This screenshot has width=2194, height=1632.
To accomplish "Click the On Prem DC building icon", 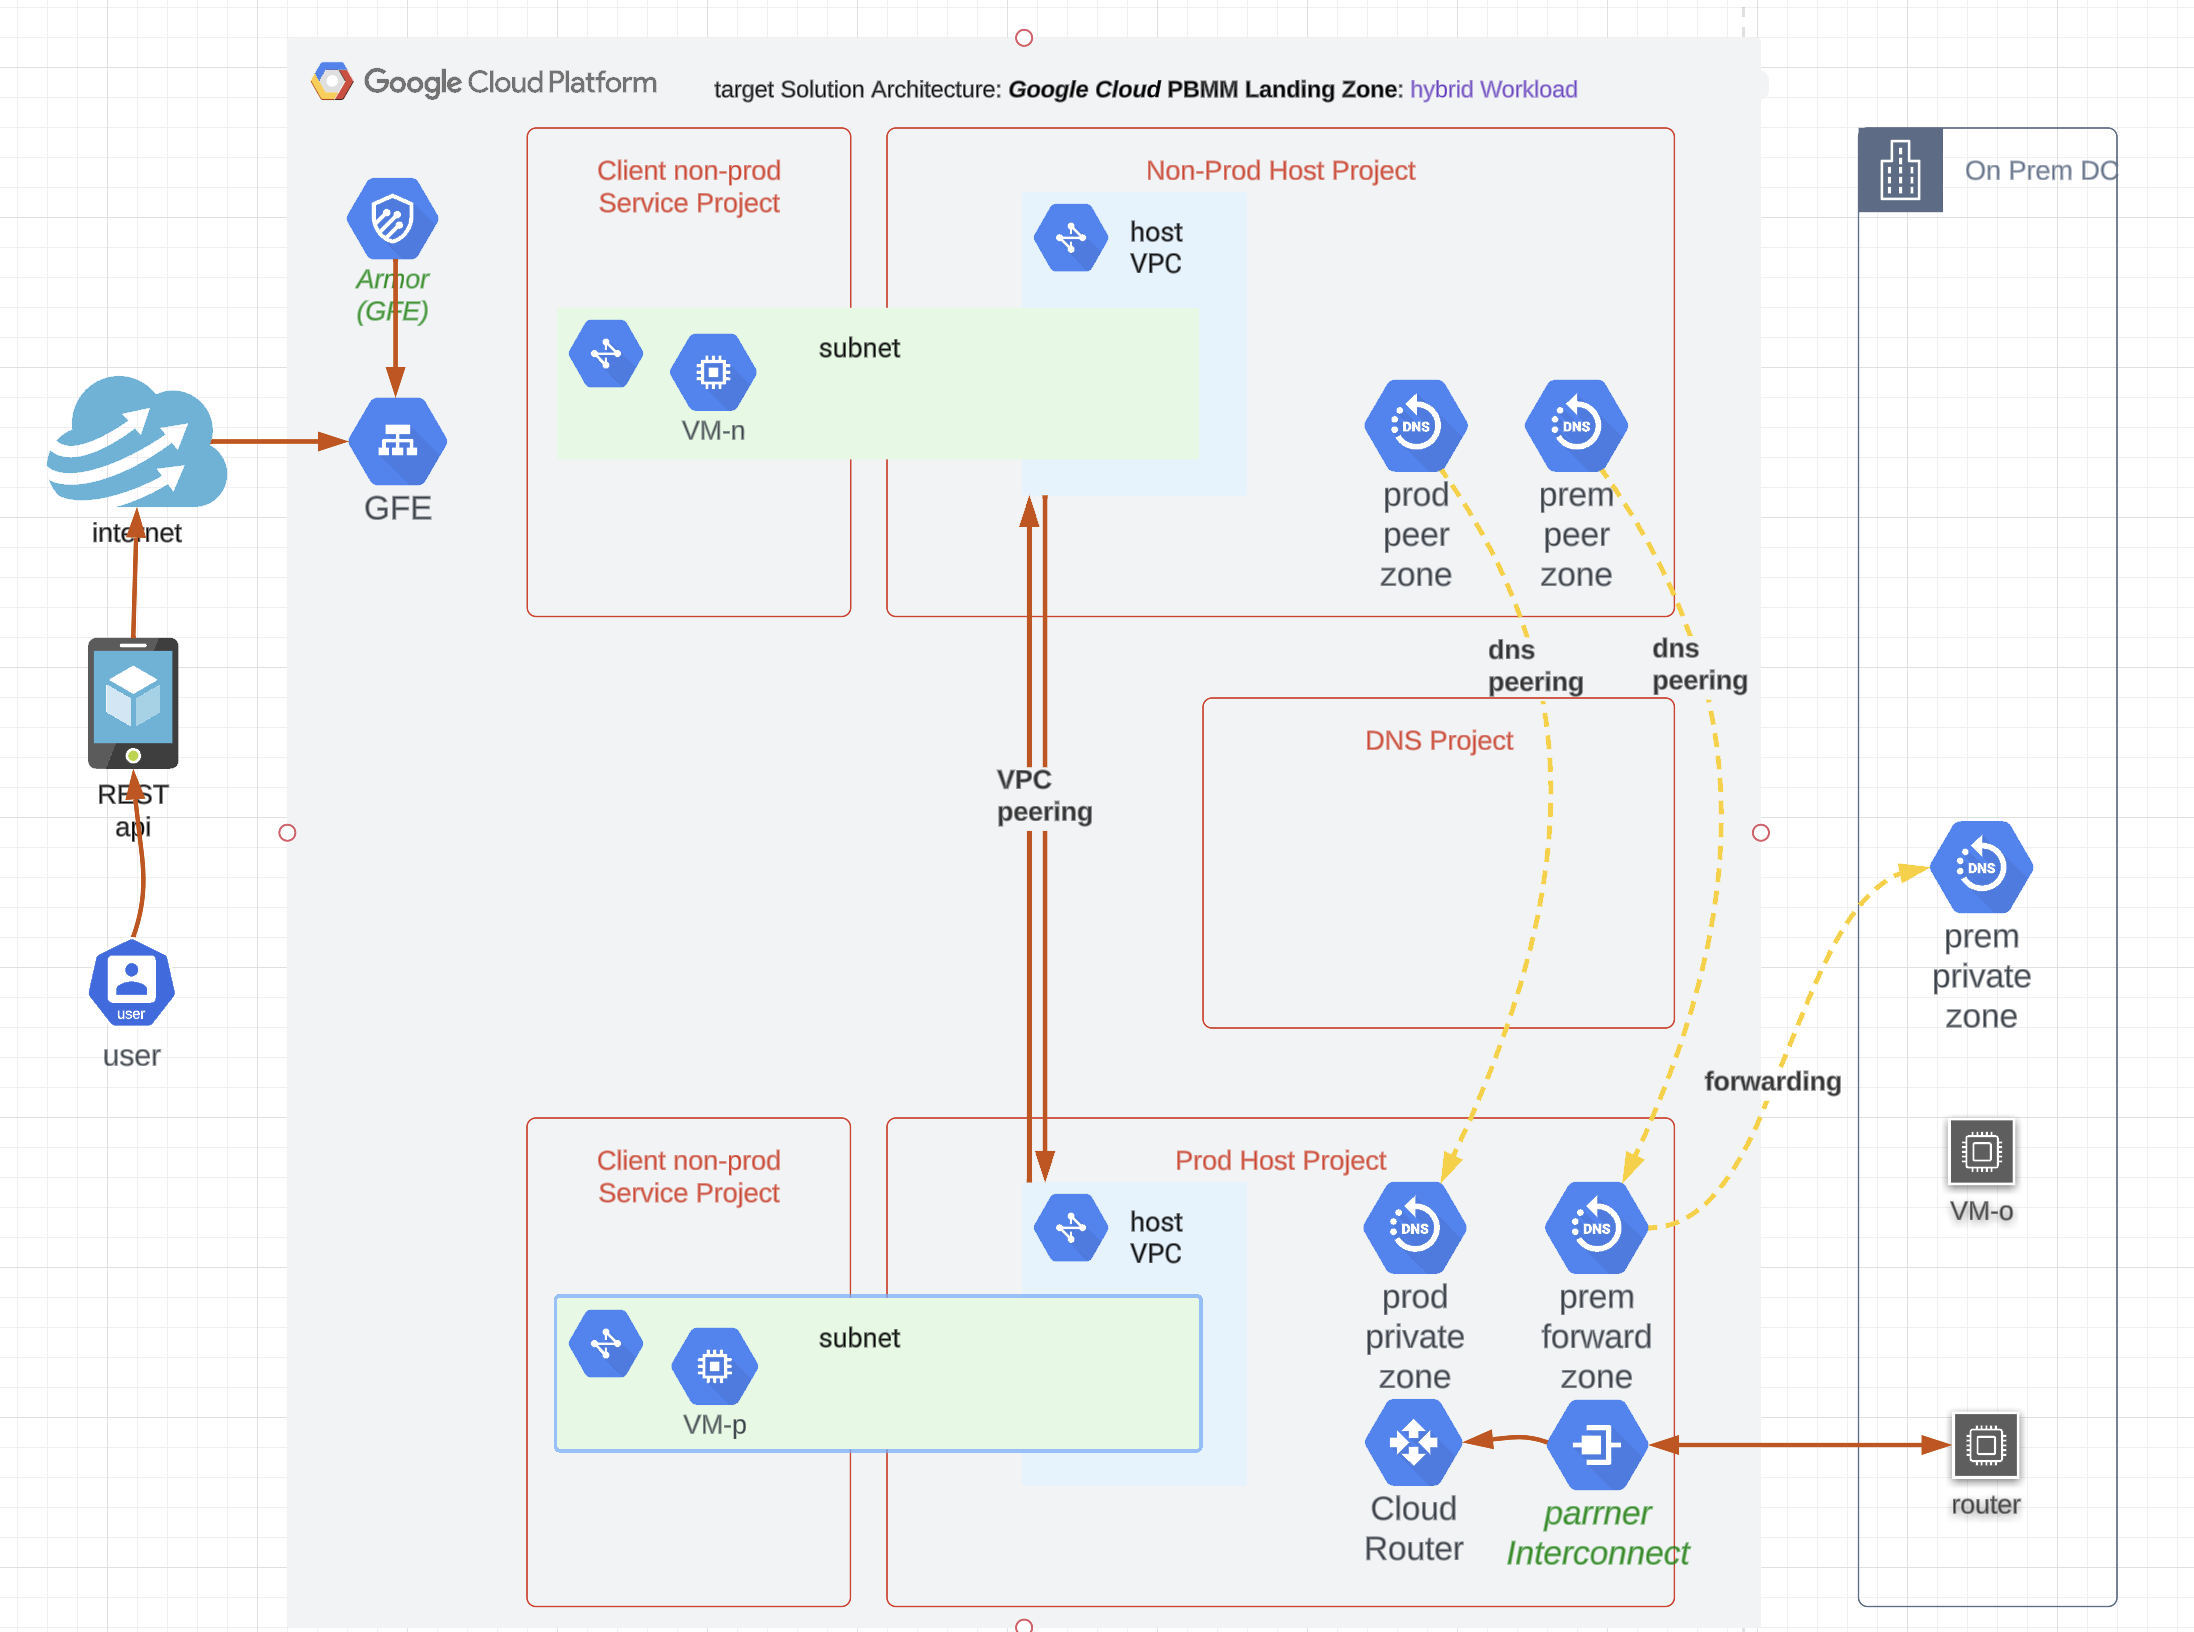I will (x=1899, y=170).
